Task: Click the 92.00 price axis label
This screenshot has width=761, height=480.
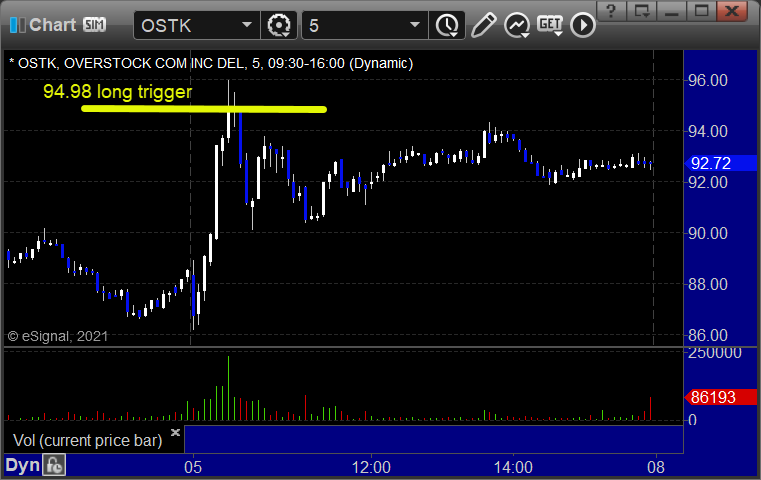Action: pos(708,182)
